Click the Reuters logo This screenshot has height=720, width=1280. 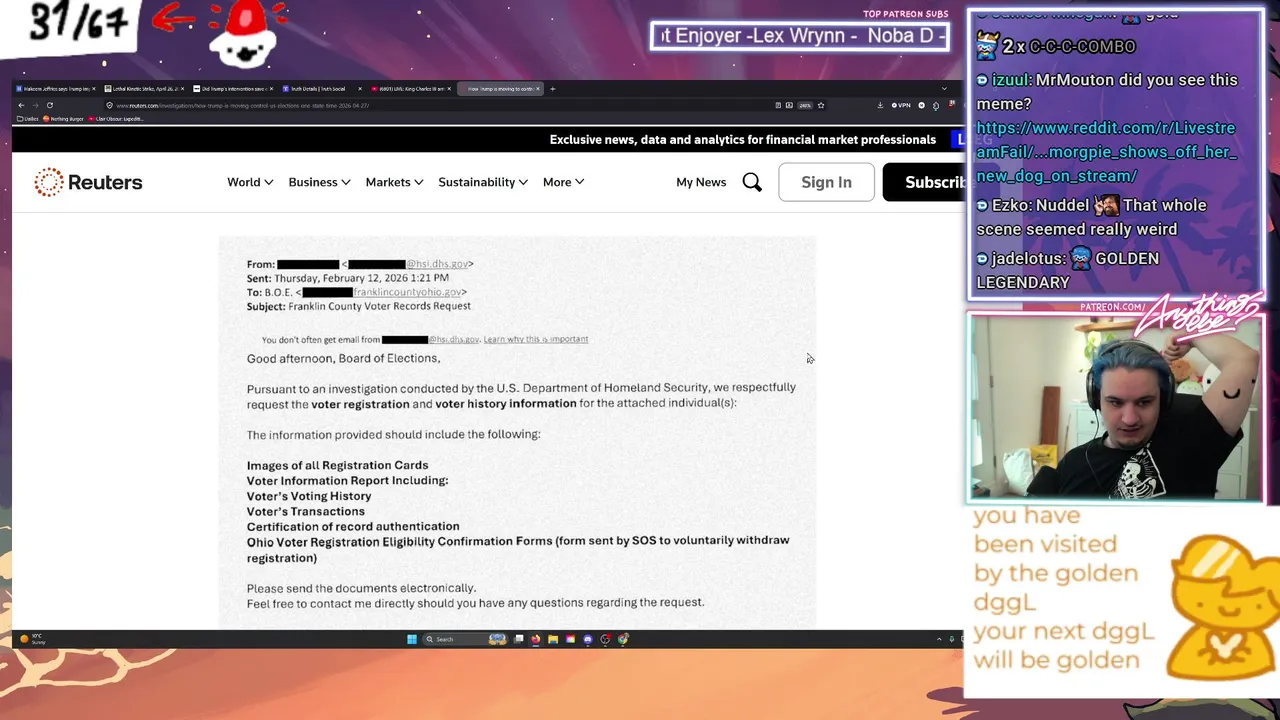(x=88, y=182)
